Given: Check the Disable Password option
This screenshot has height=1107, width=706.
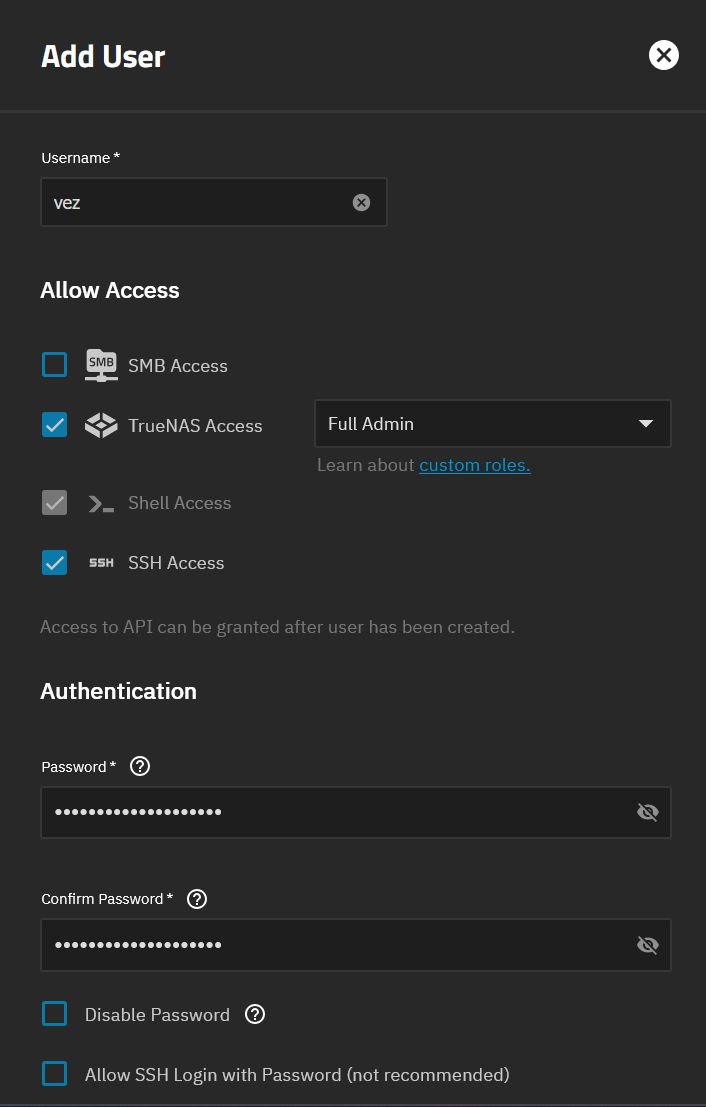Looking at the screenshot, I should 55,1015.
